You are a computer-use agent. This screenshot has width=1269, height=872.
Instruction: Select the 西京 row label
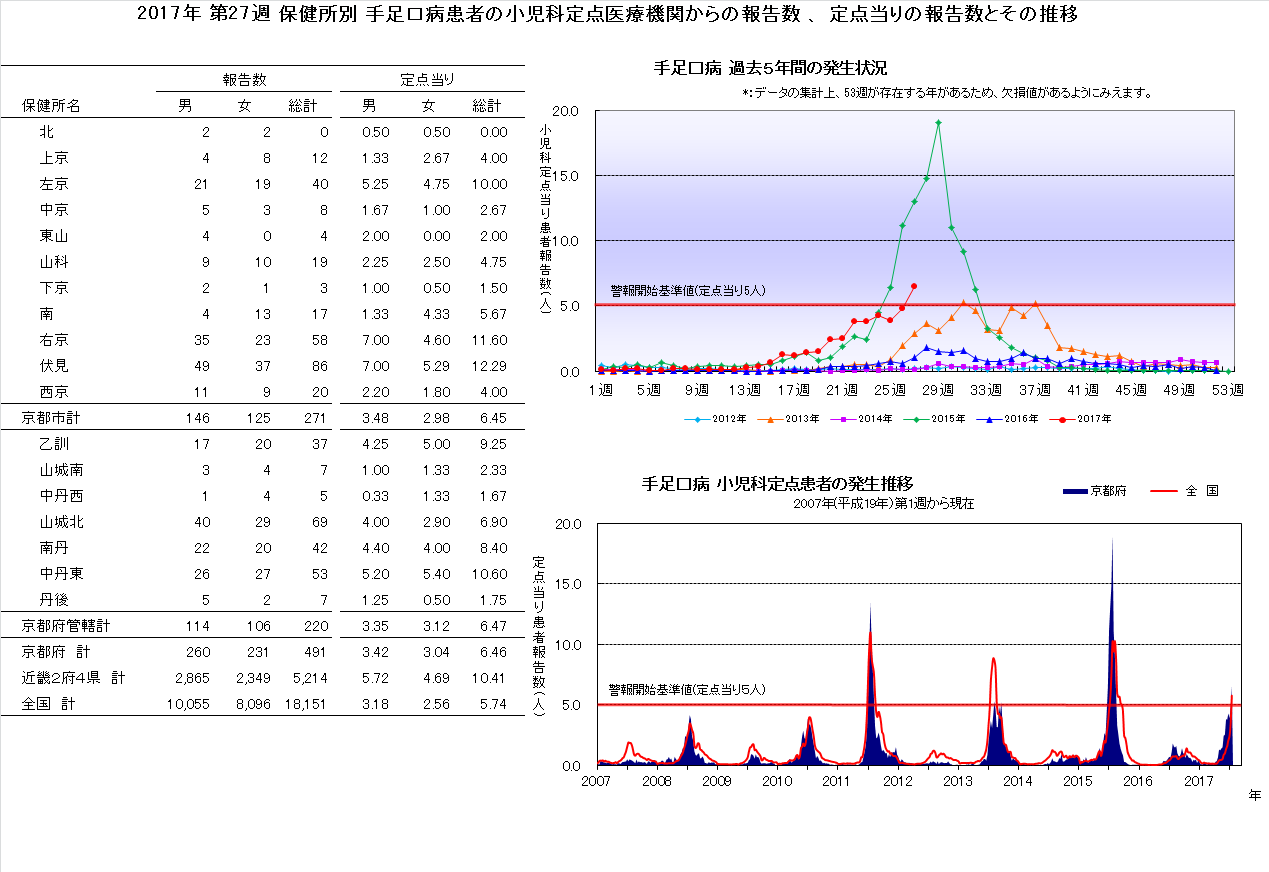click(x=54, y=392)
